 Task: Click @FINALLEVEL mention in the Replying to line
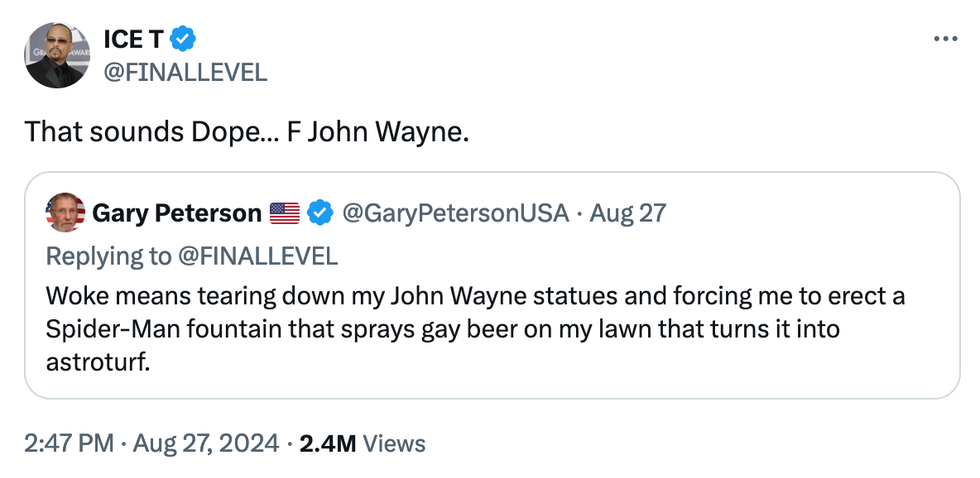tap(257, 256)
